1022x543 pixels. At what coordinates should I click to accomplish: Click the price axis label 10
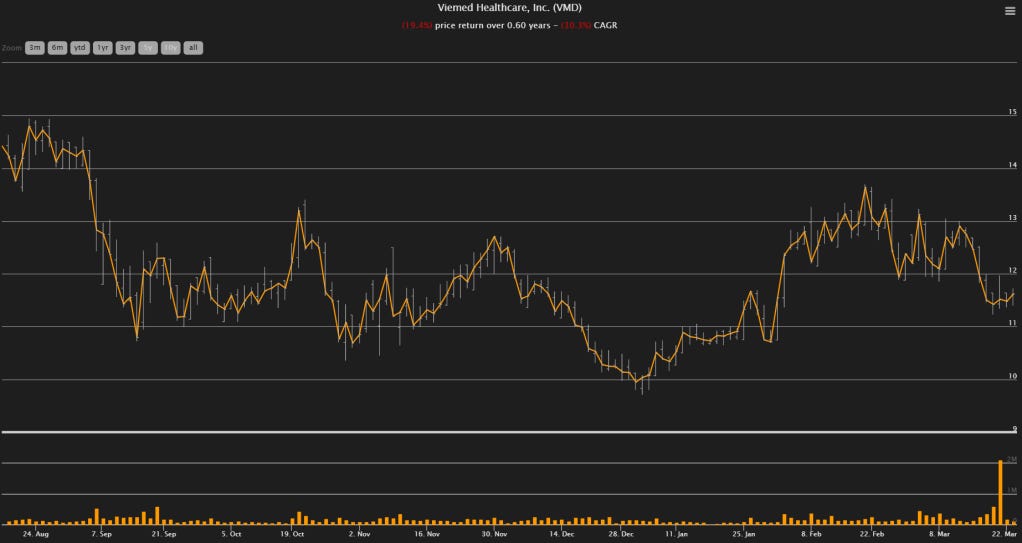tap(1012, 376)
